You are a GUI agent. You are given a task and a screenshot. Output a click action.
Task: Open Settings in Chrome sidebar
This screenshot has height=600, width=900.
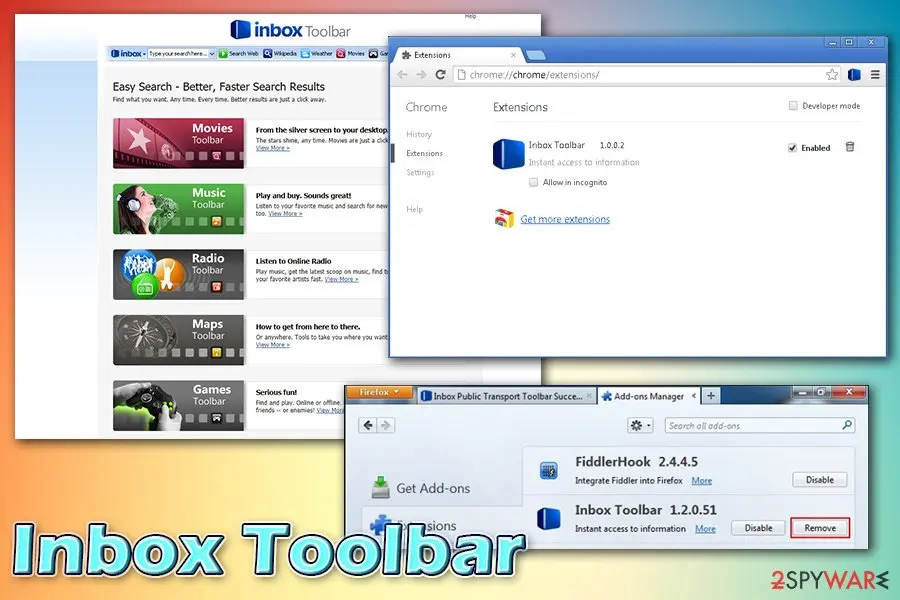point(420,172)
